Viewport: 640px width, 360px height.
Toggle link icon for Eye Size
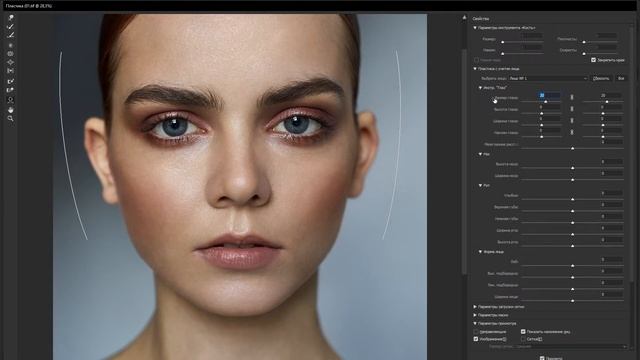point(571,97)
